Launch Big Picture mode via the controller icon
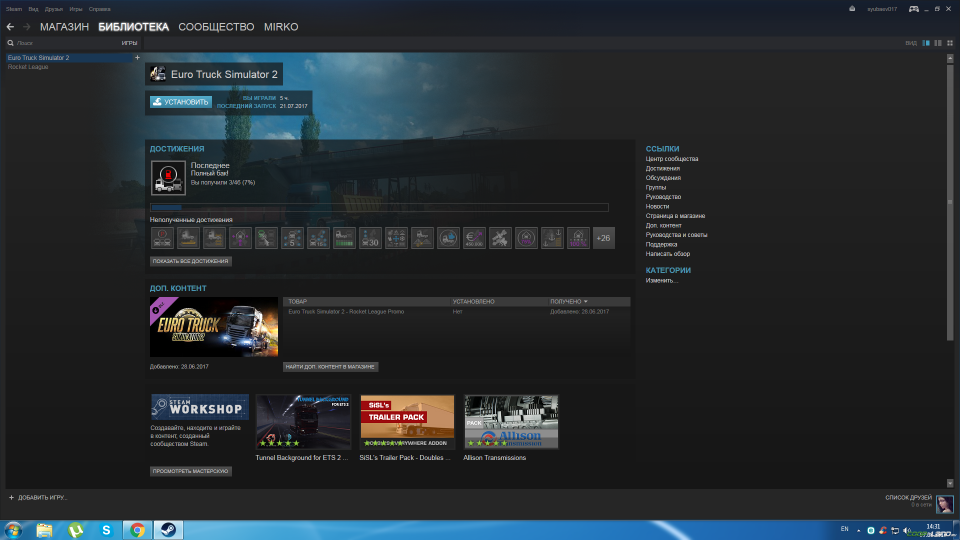This screenshot has height=540, width=960. (913, 9)
